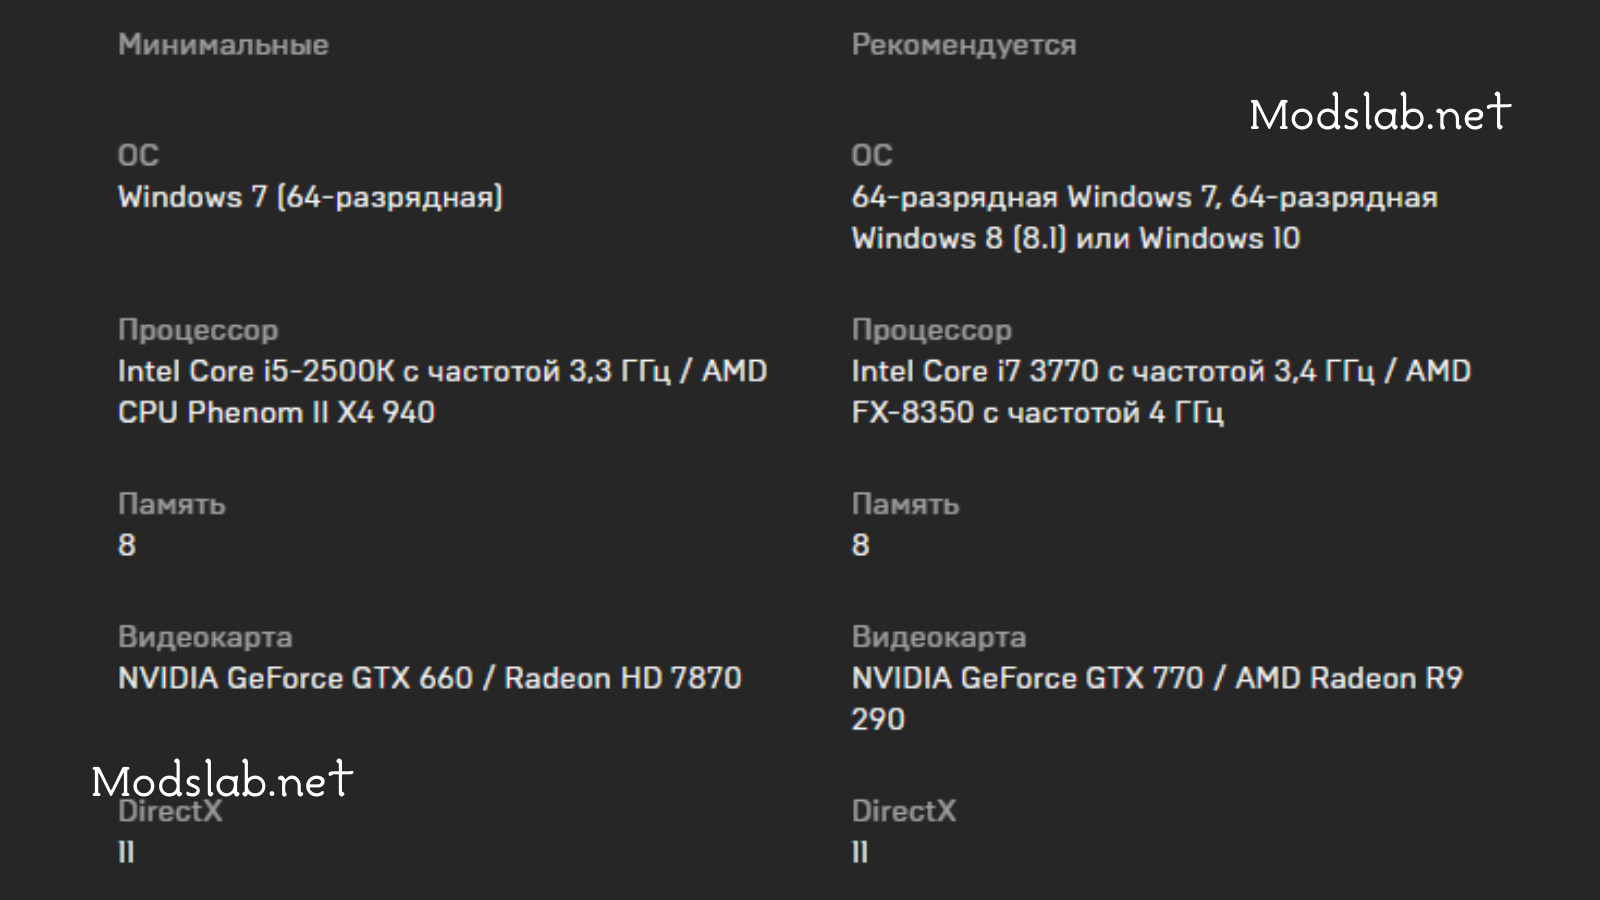
Task: Click the recommended Память value 8
Action: [861, 545]
